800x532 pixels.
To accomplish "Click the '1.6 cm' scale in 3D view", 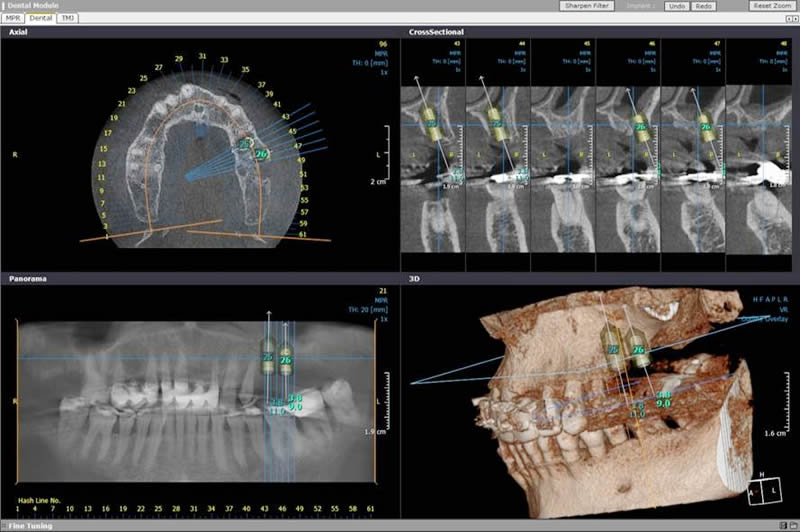I will [775, 434].
